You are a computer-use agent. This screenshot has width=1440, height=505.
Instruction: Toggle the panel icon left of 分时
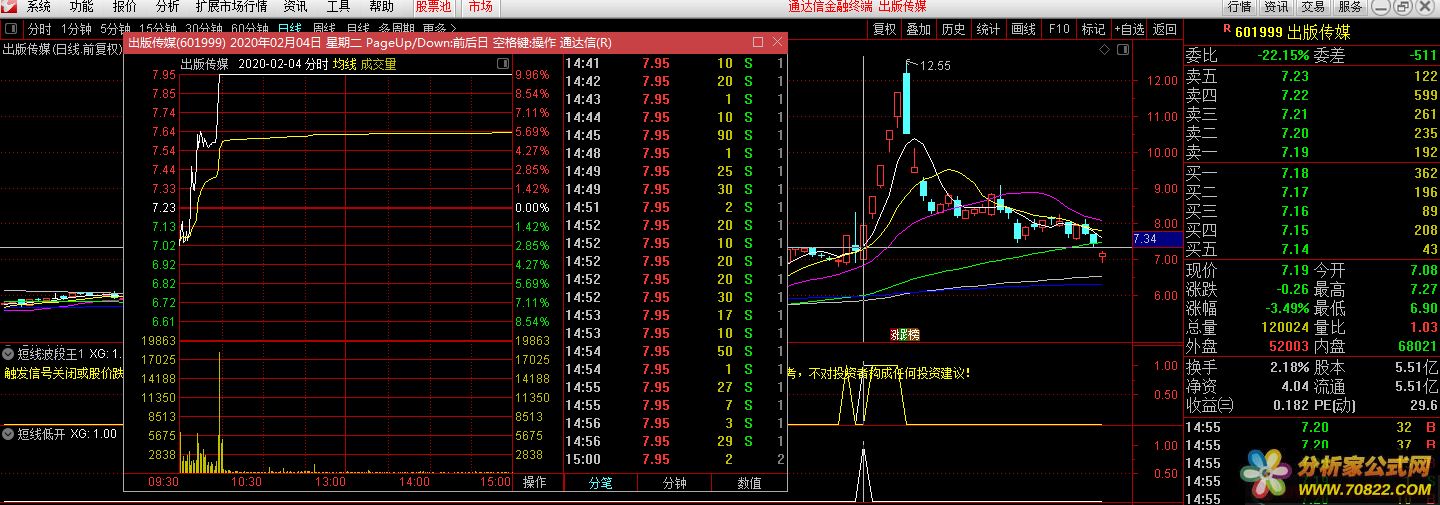click(x=11, y=29)
